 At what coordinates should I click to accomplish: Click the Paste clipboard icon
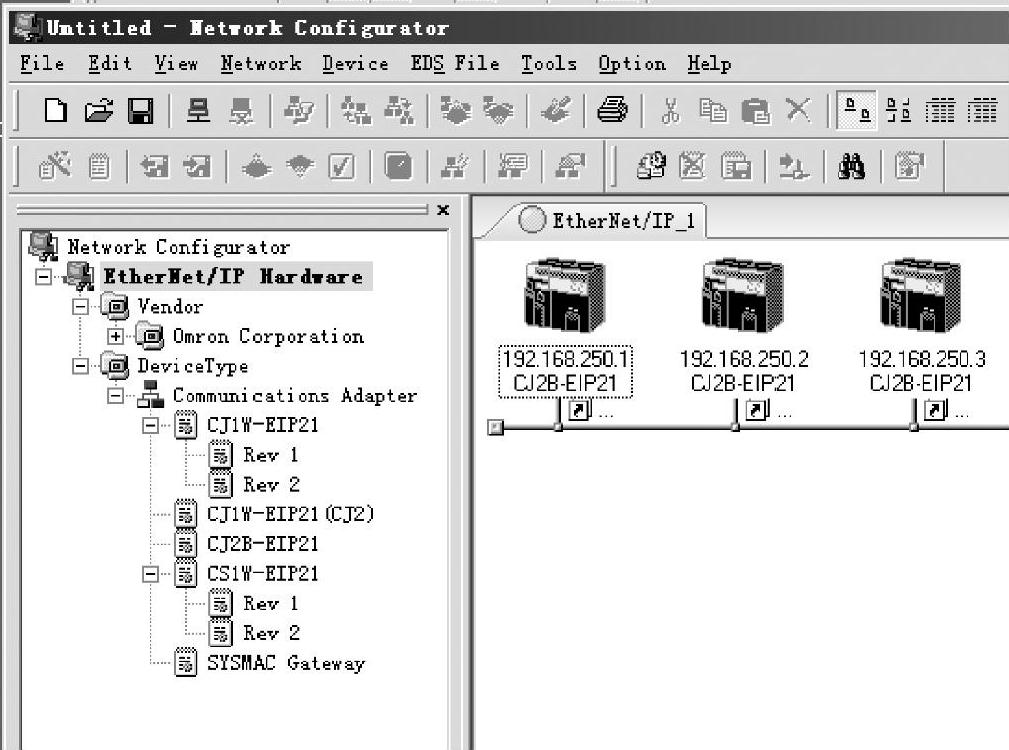click(x=755, y=111)
